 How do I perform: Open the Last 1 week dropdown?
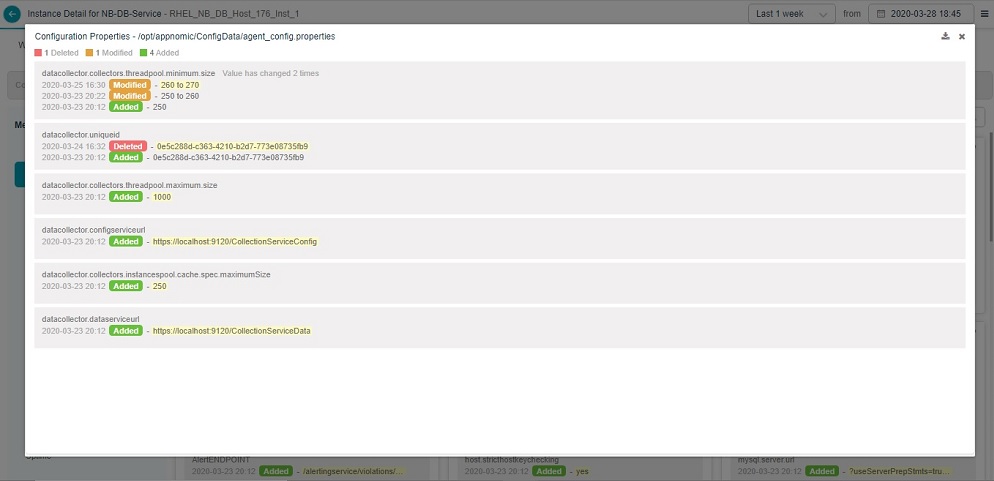(x=792, y=14)
